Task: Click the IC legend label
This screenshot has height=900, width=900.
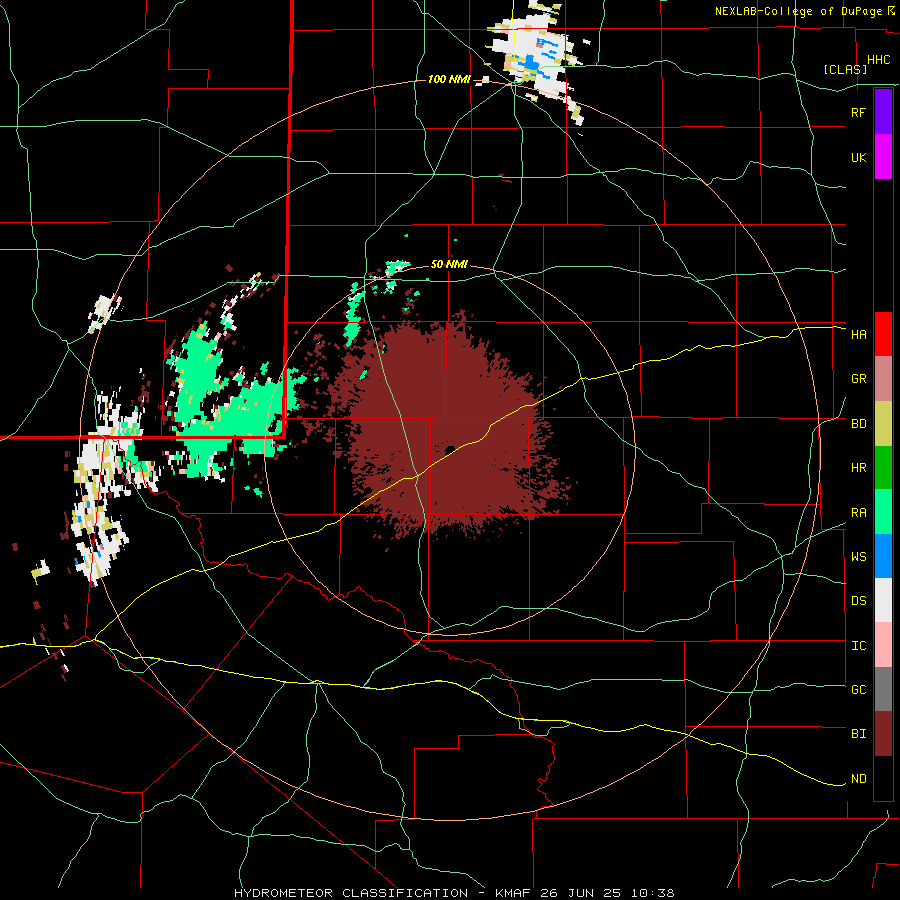Action: tap(858, 646)
